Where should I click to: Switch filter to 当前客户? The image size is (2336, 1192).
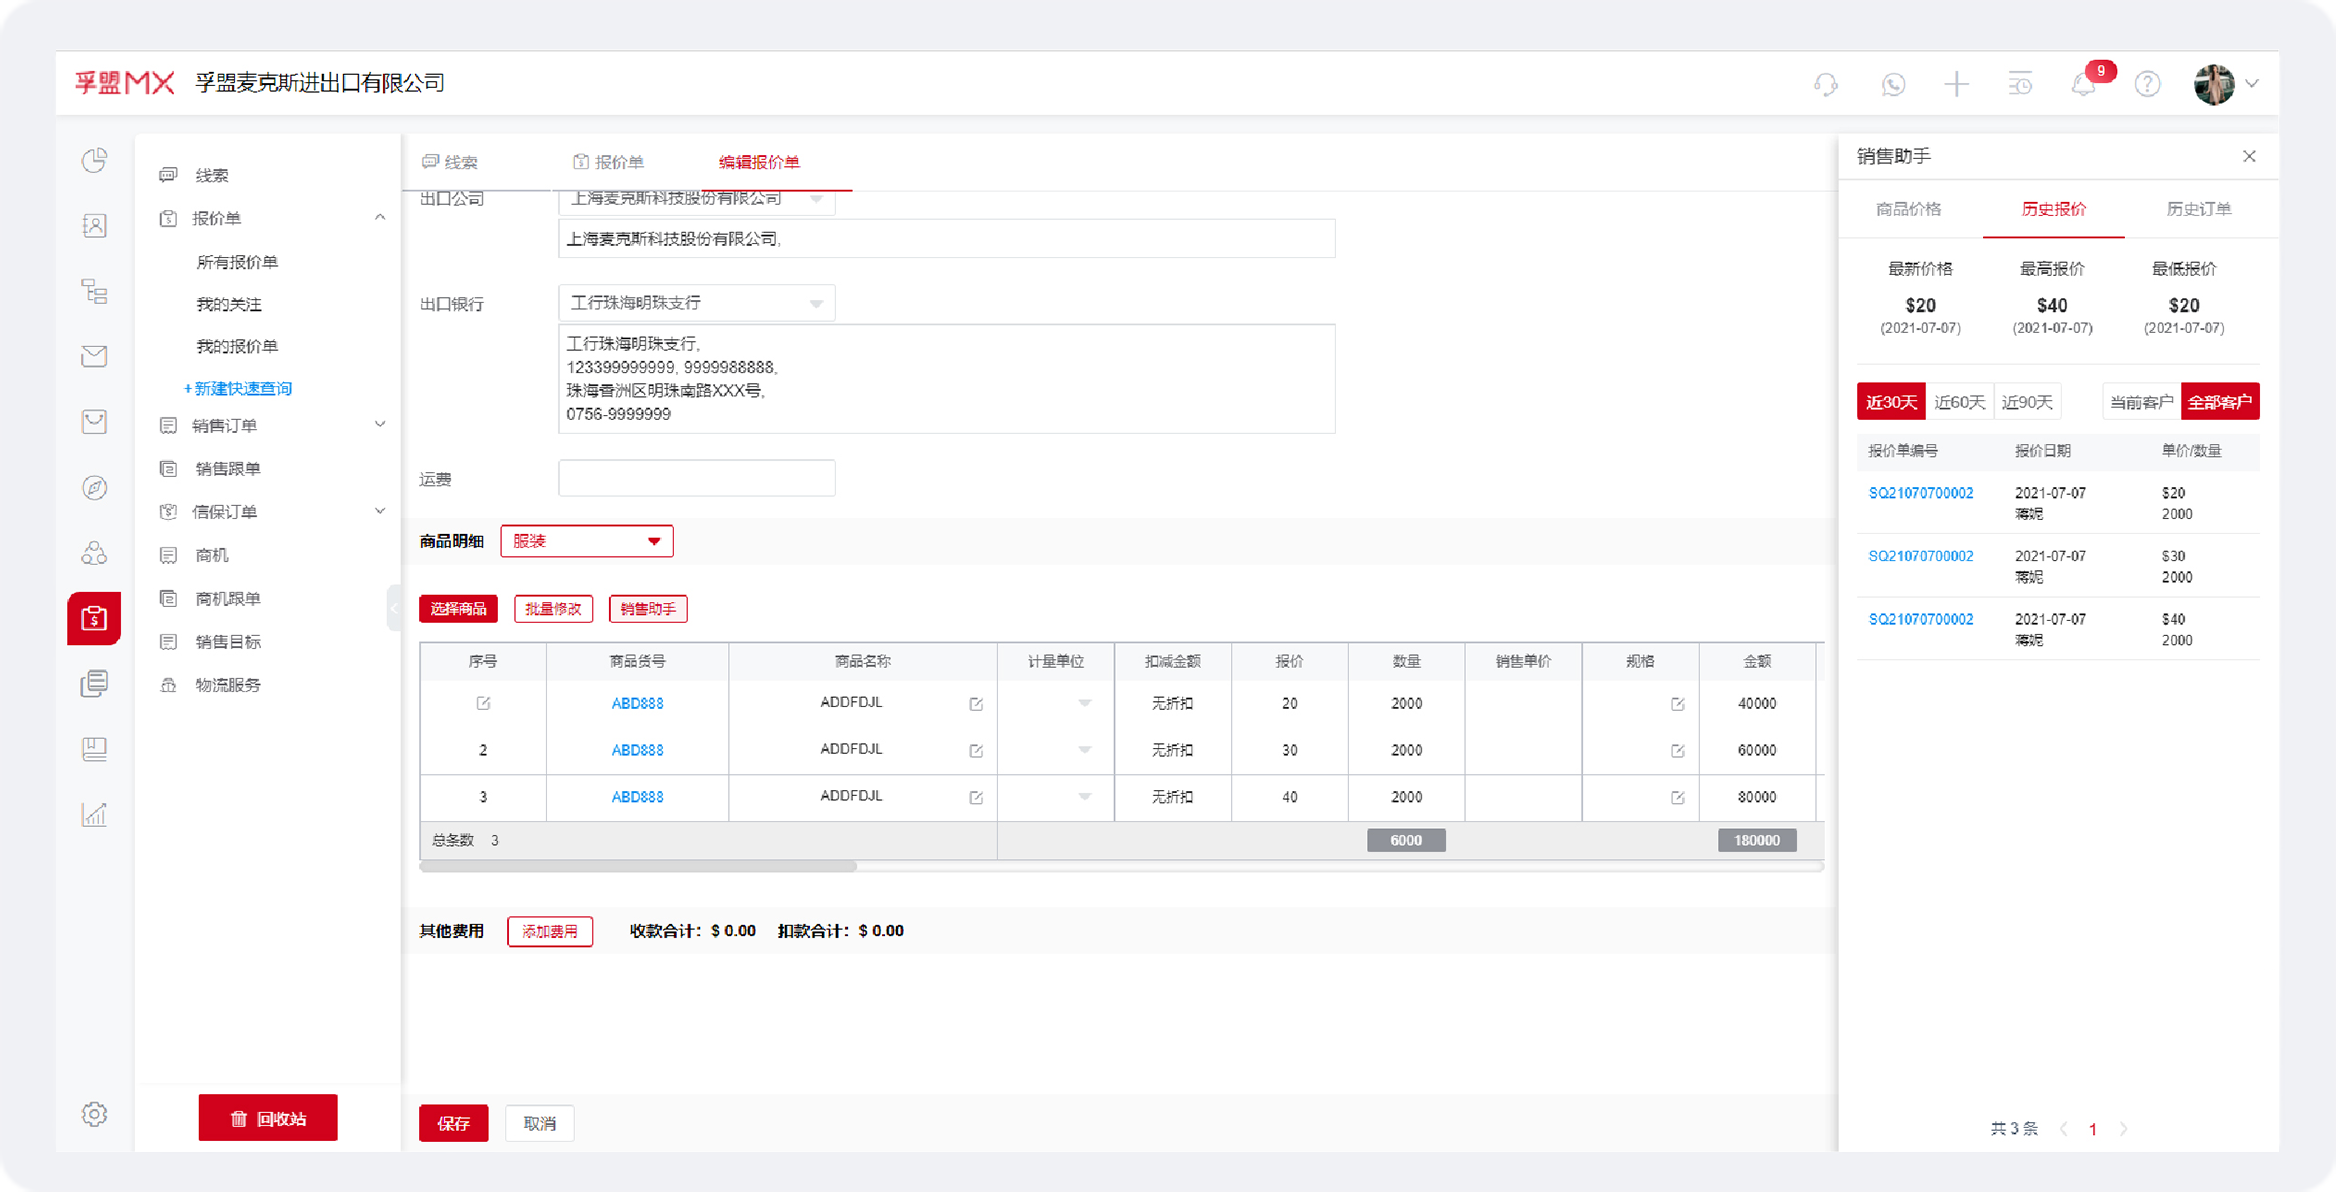pos(2140,402)
